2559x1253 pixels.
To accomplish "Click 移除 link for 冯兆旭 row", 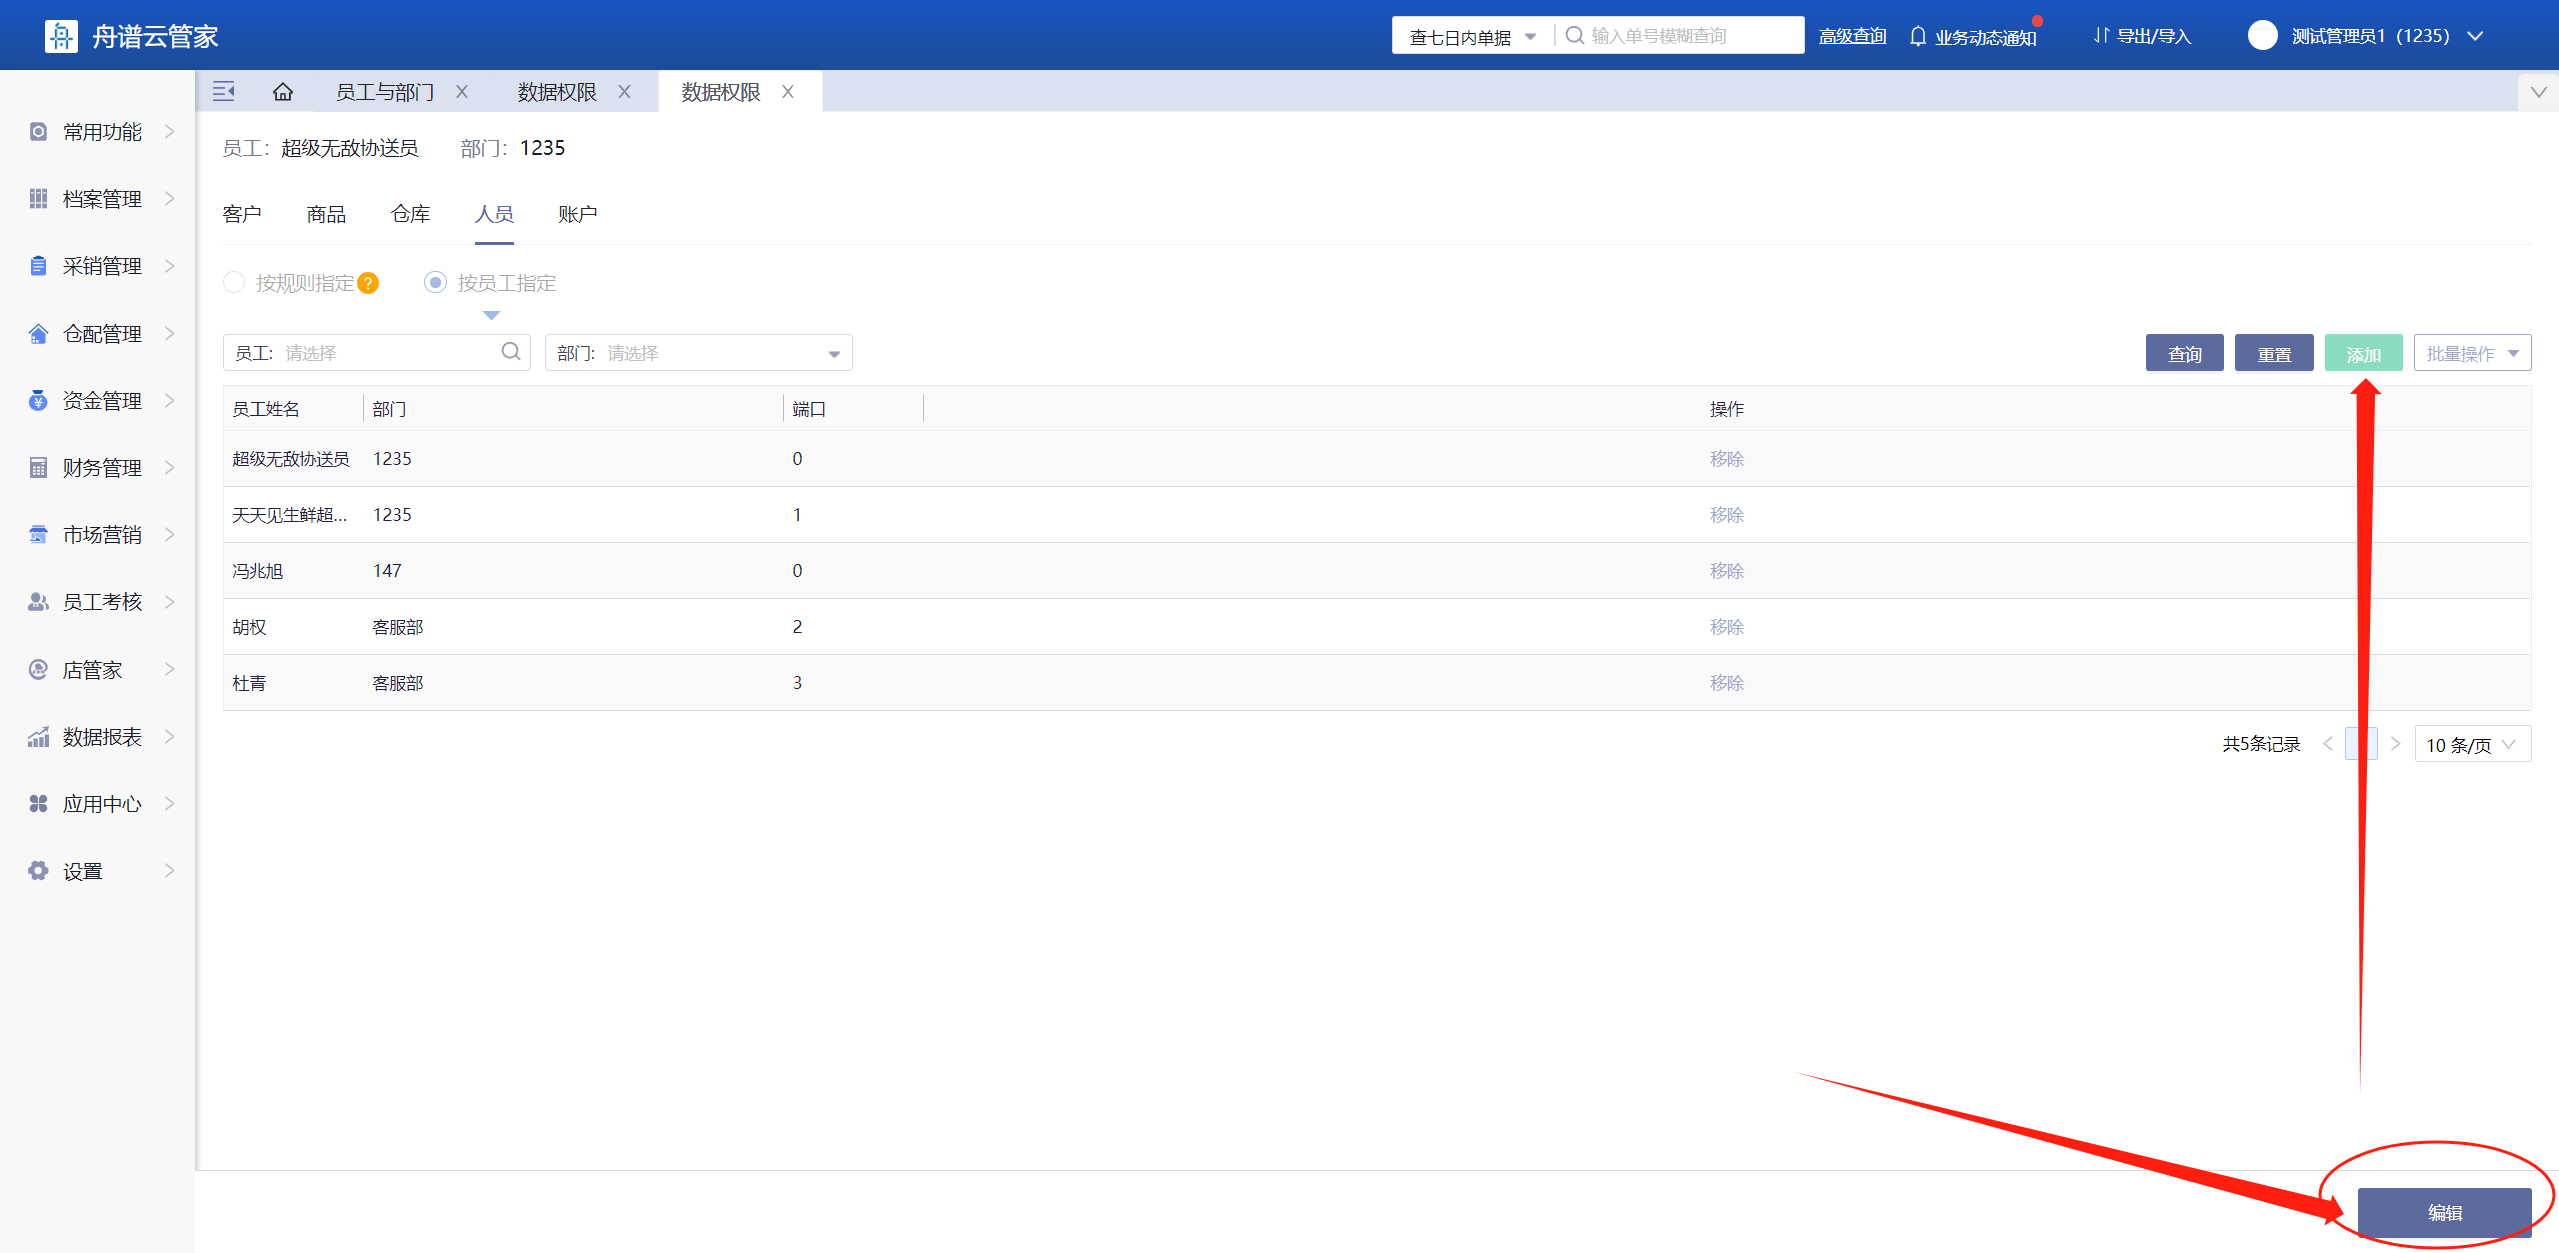I will pos(1726,571).
